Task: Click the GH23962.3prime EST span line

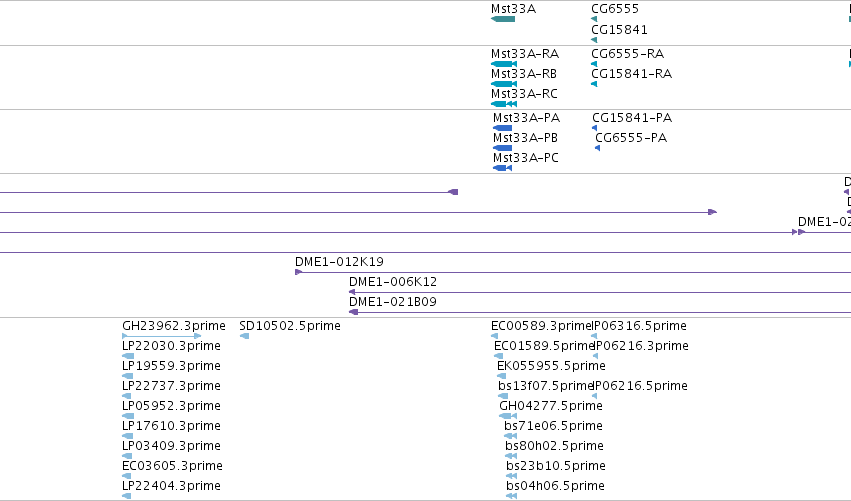Action: [162, 336]
